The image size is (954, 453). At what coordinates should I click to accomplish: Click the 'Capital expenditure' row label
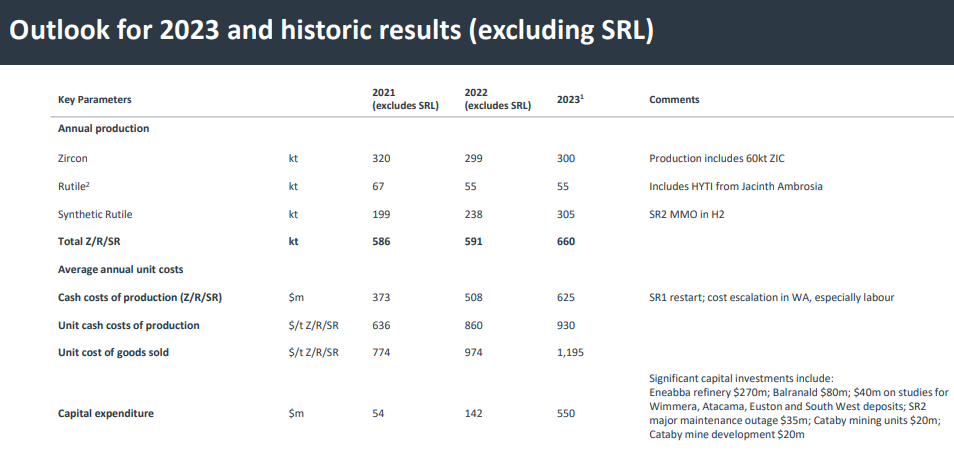[x=106, y=414]
